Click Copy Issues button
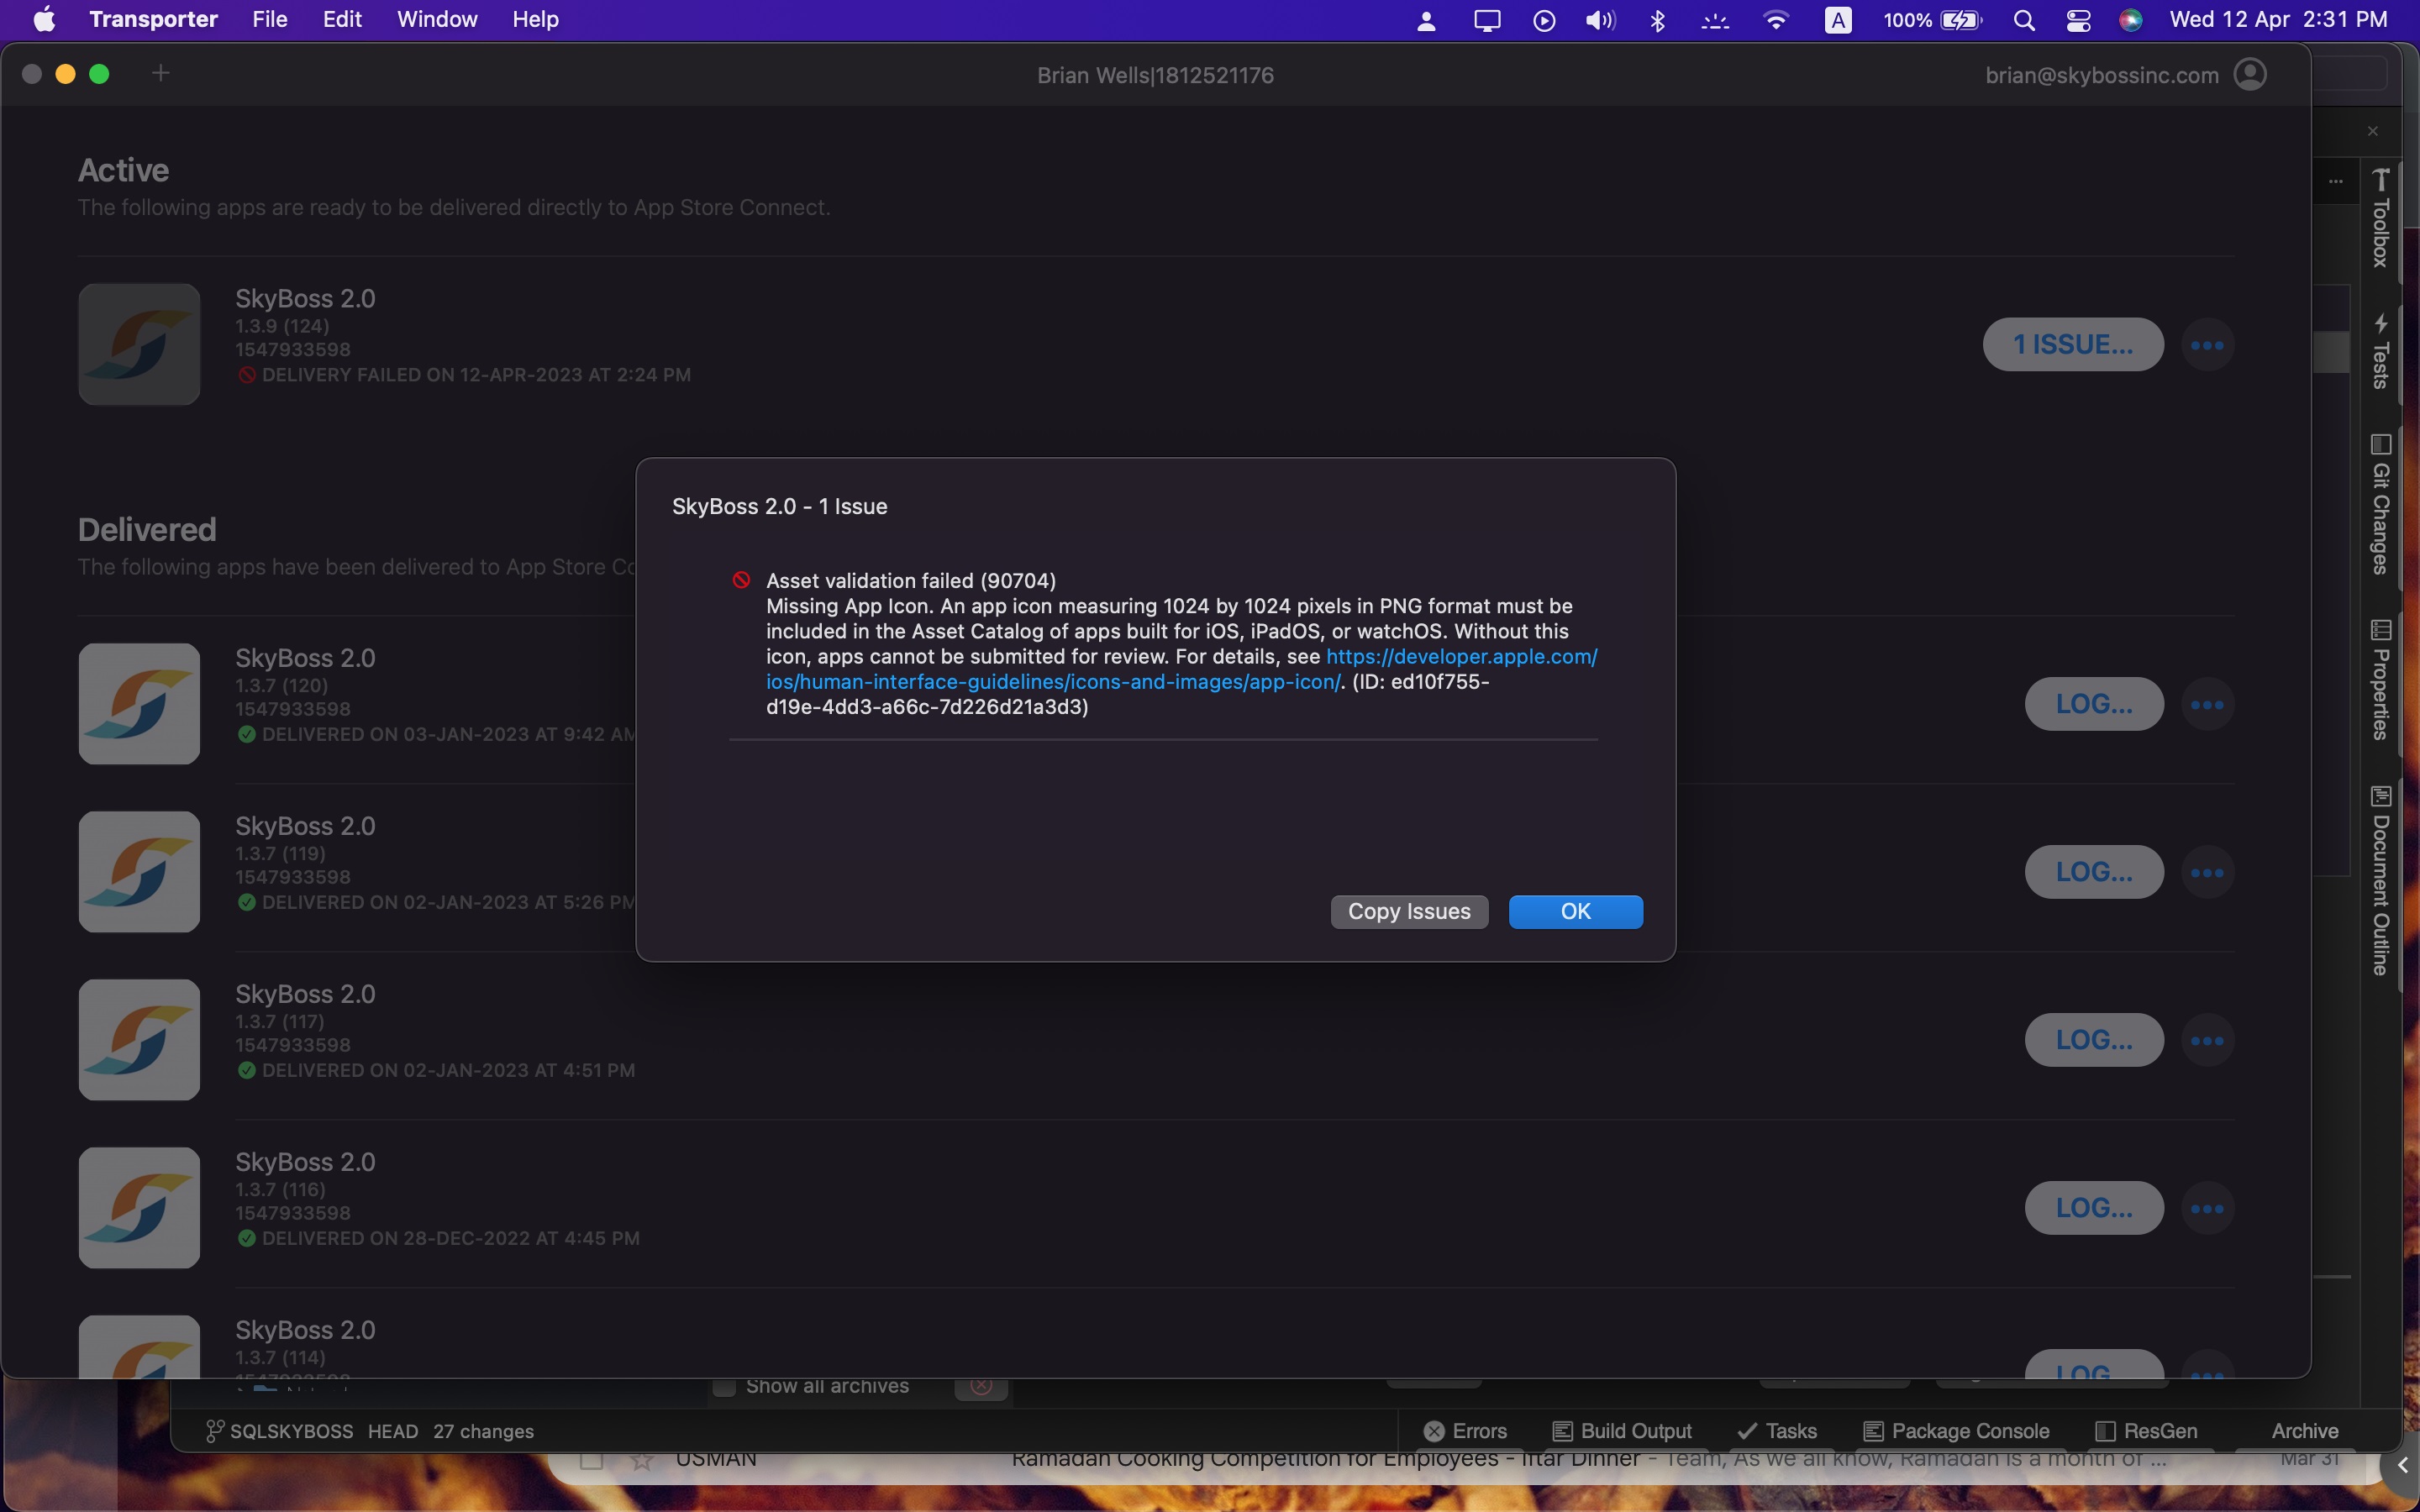 point(1409,911)
